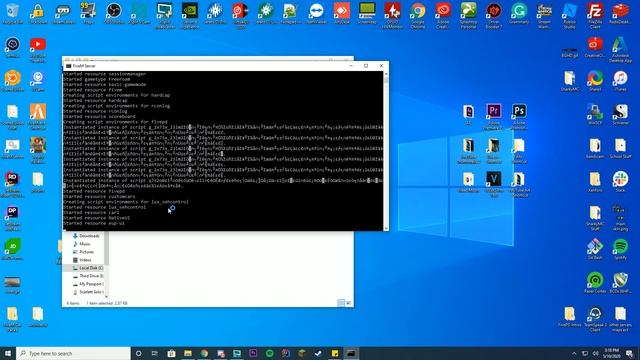Viewport: 640px width, 360px height.
Task: Select the FiveM Server console taskbar button
Action: pyautogui.click(x=351, y=353)
